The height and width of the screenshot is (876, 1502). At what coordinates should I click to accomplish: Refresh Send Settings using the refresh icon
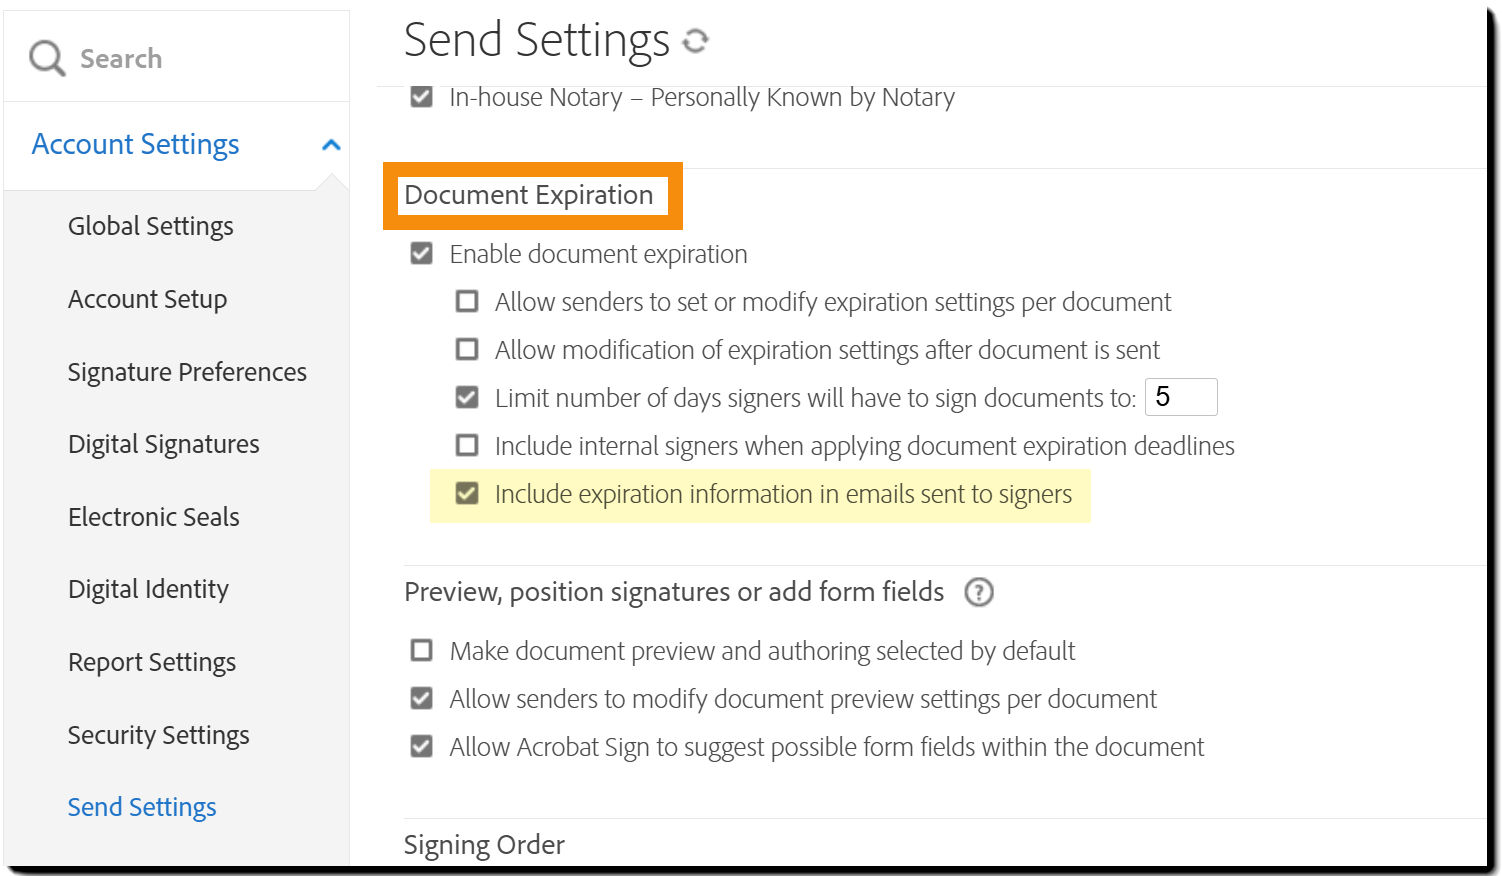[x=695, y=41]
